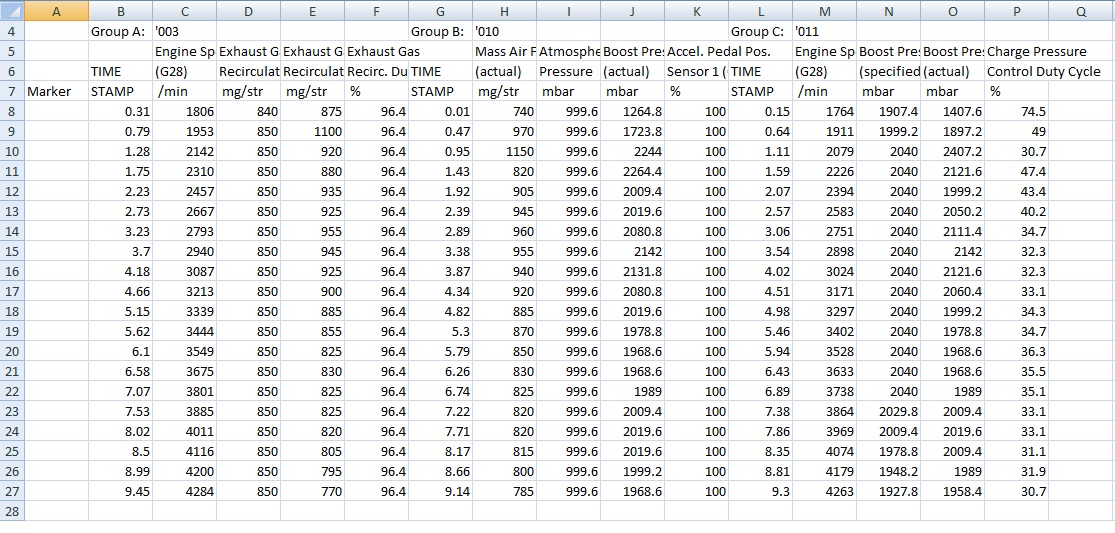
Task: Click cell with value 1948.2
Action: pyautogui.click(x=888, y=470)
